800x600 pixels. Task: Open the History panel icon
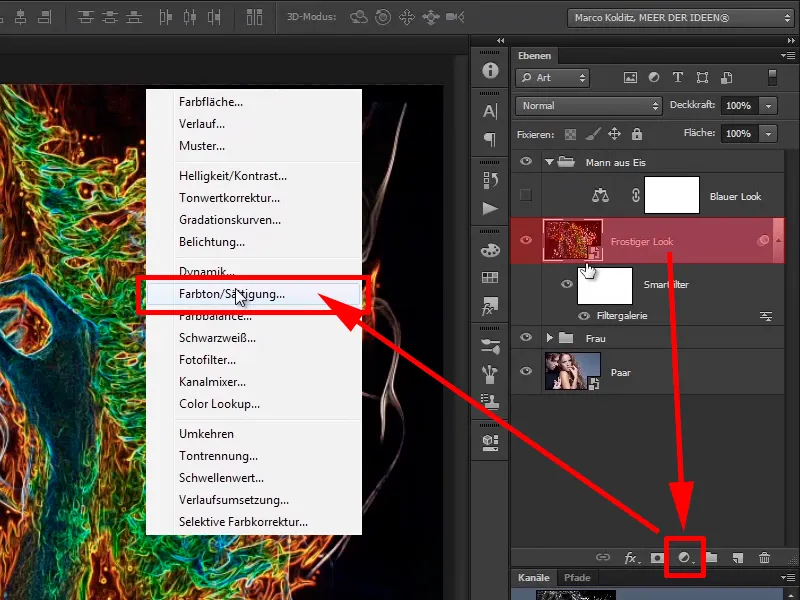490,180
